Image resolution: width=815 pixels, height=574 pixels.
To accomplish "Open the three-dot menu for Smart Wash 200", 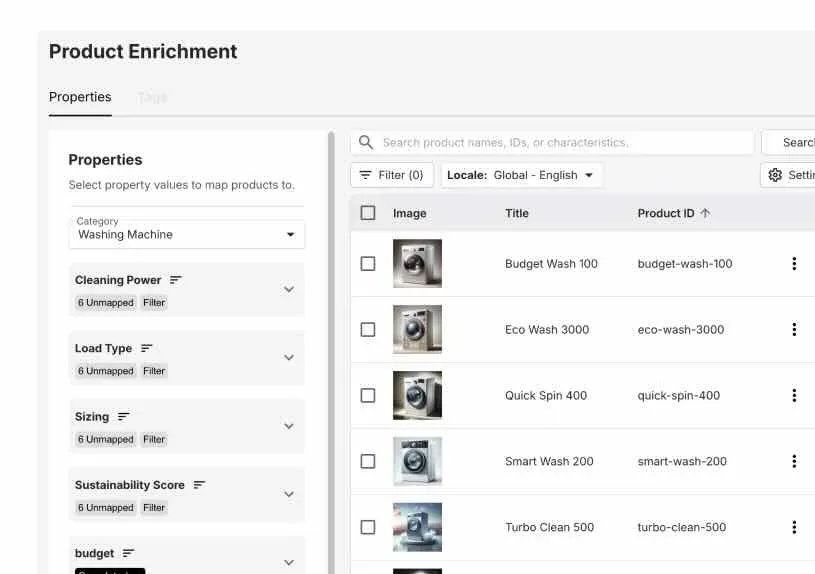I will 794,461.
